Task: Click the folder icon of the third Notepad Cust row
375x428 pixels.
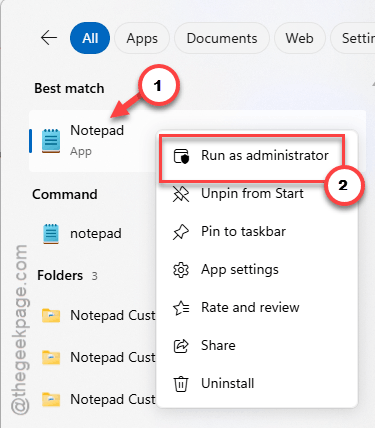Action: click(51, 399)
